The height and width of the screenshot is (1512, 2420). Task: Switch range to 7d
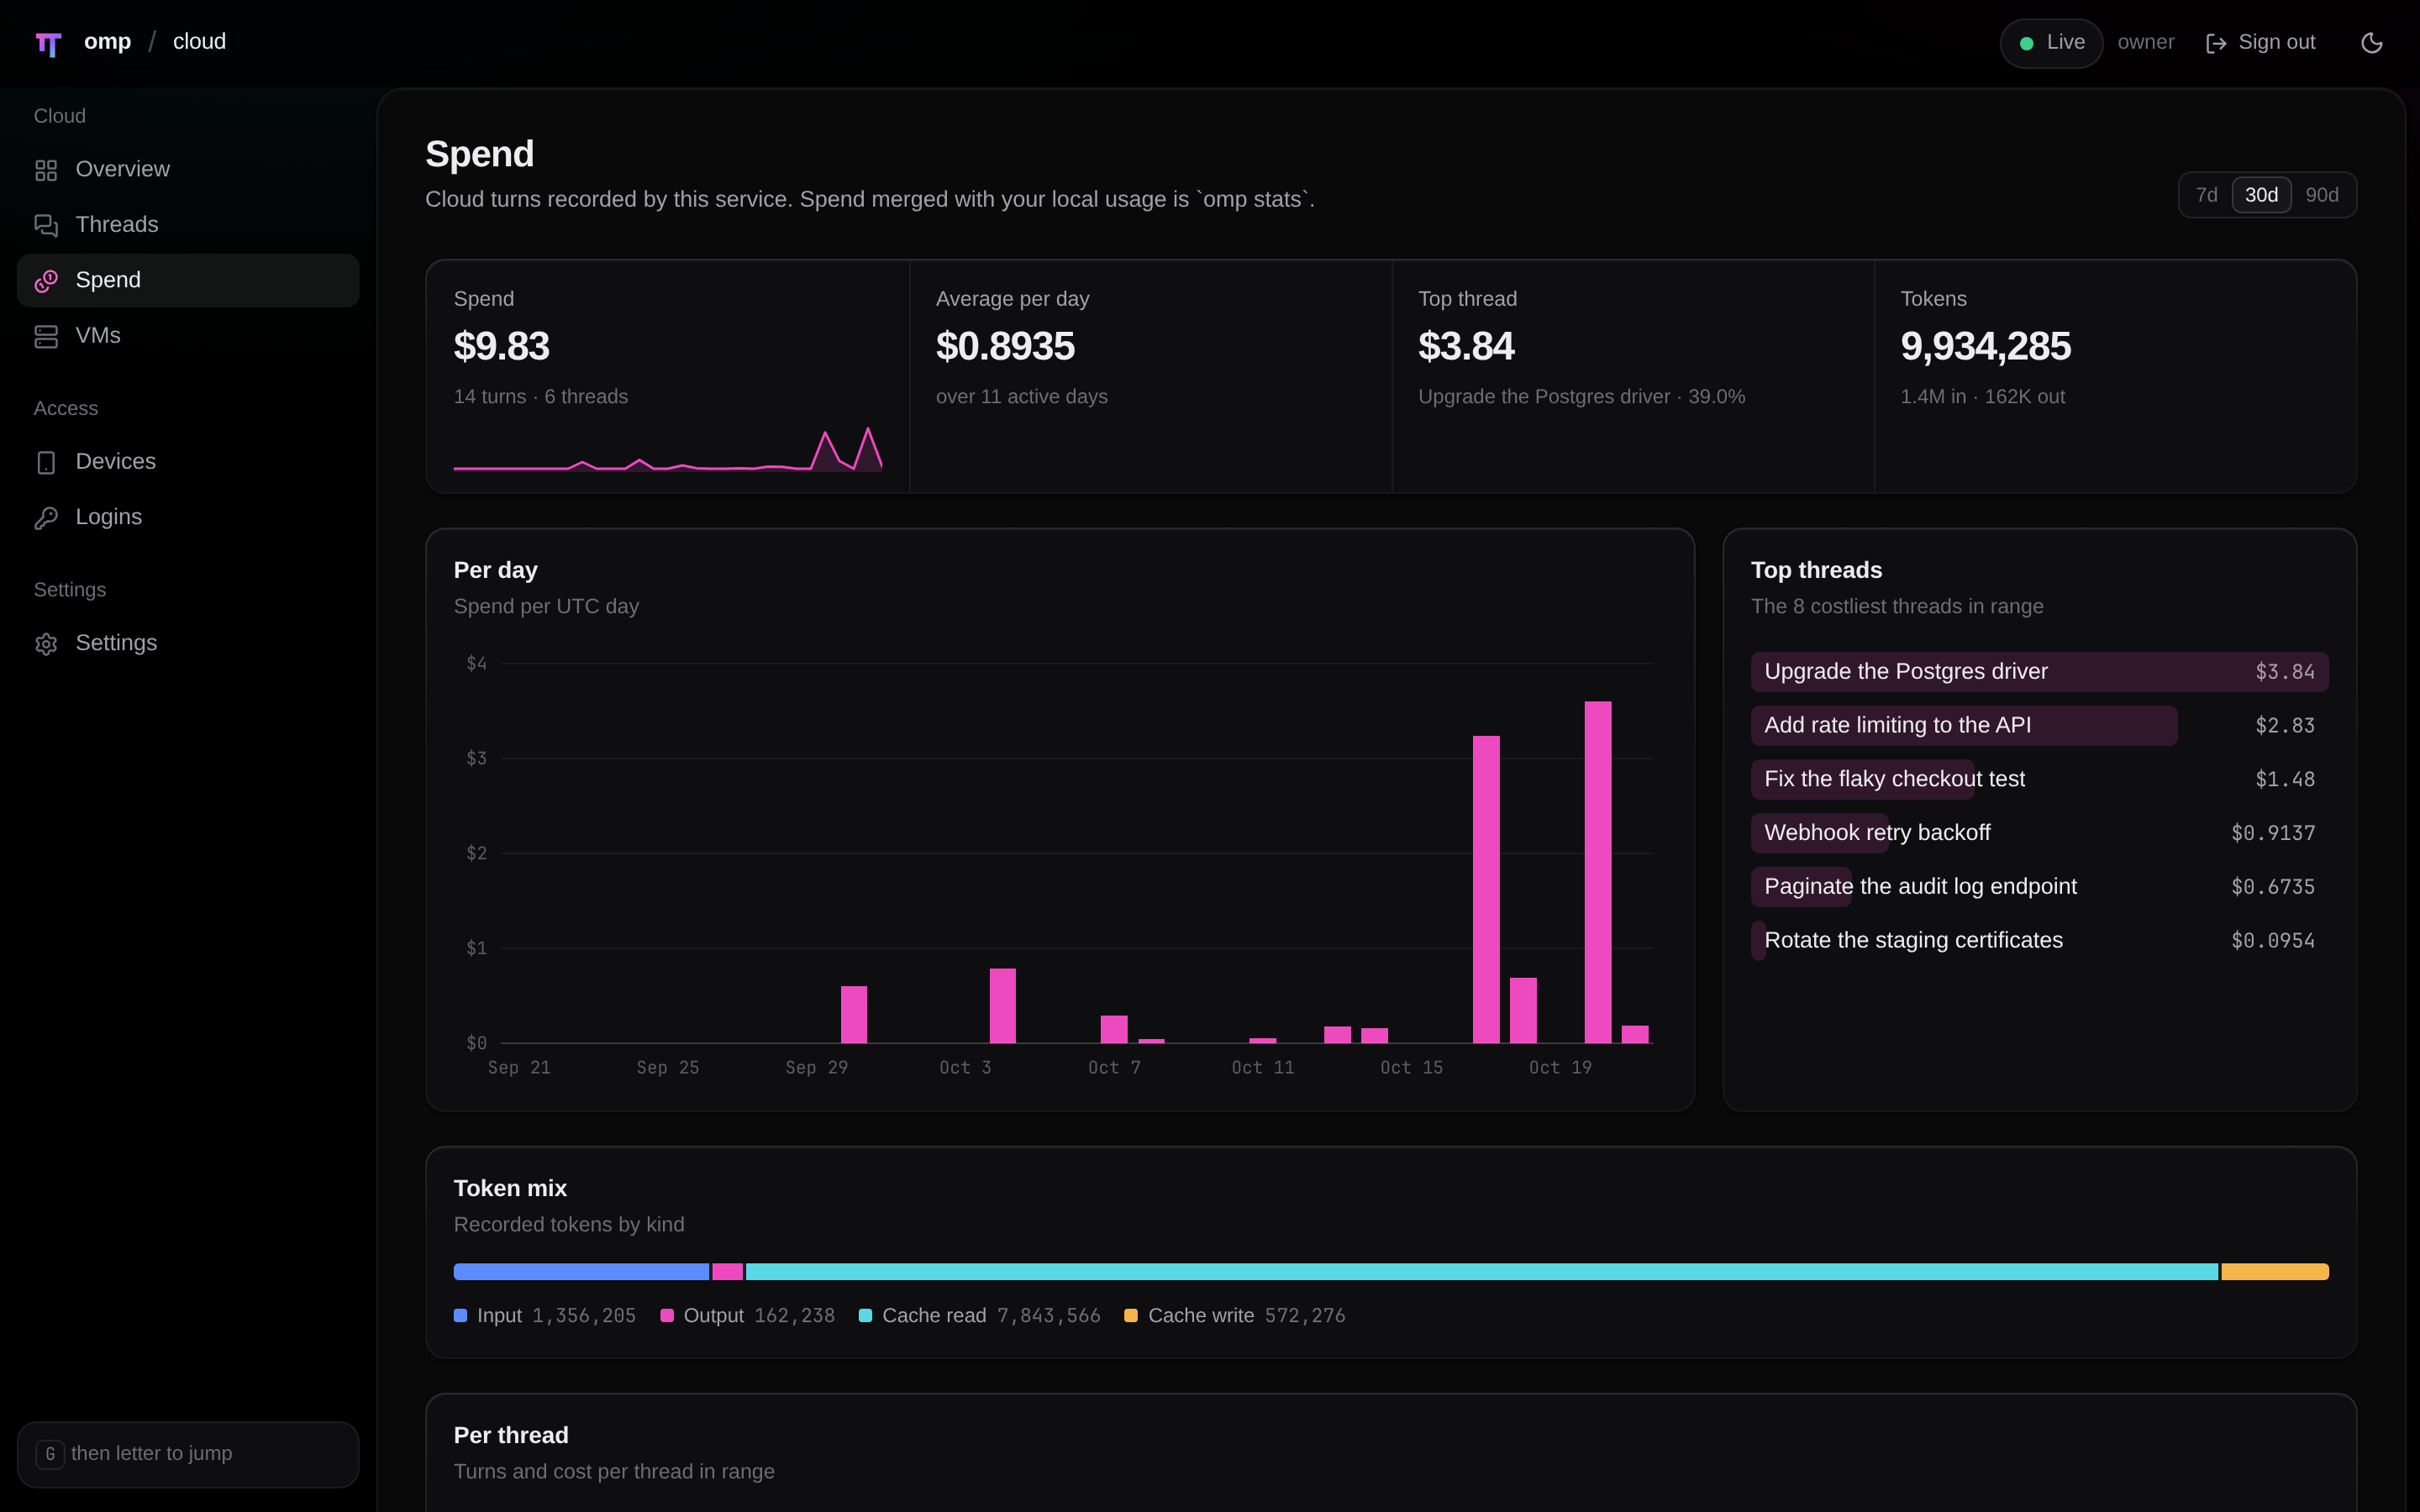click(2206, 195)
